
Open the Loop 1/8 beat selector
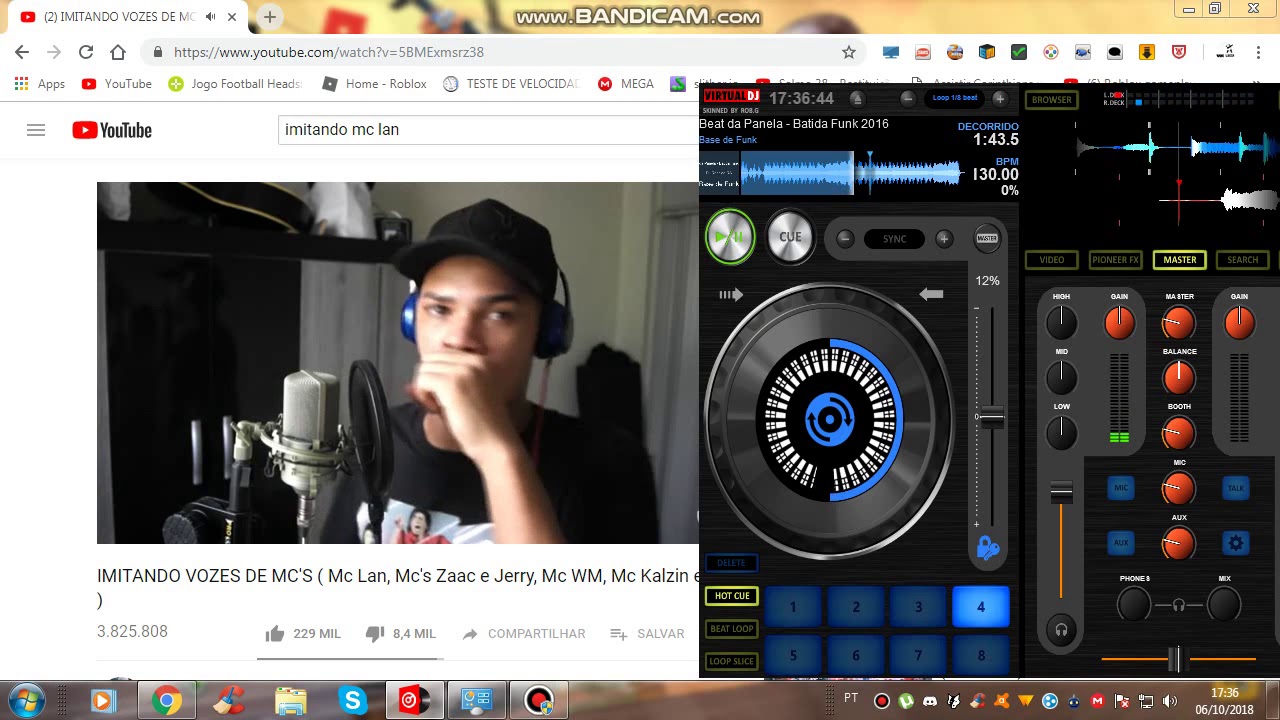pos(954,98)
